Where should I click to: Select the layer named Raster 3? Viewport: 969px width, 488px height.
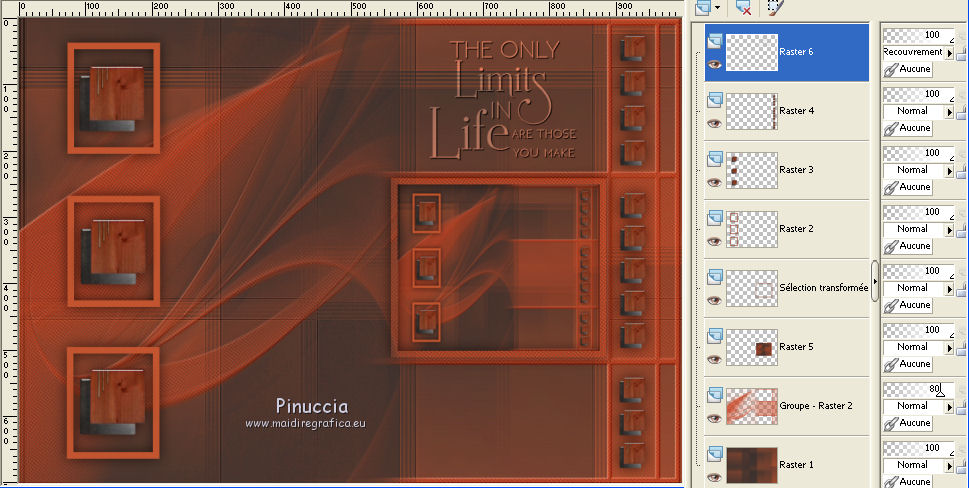tap(796, 170)
